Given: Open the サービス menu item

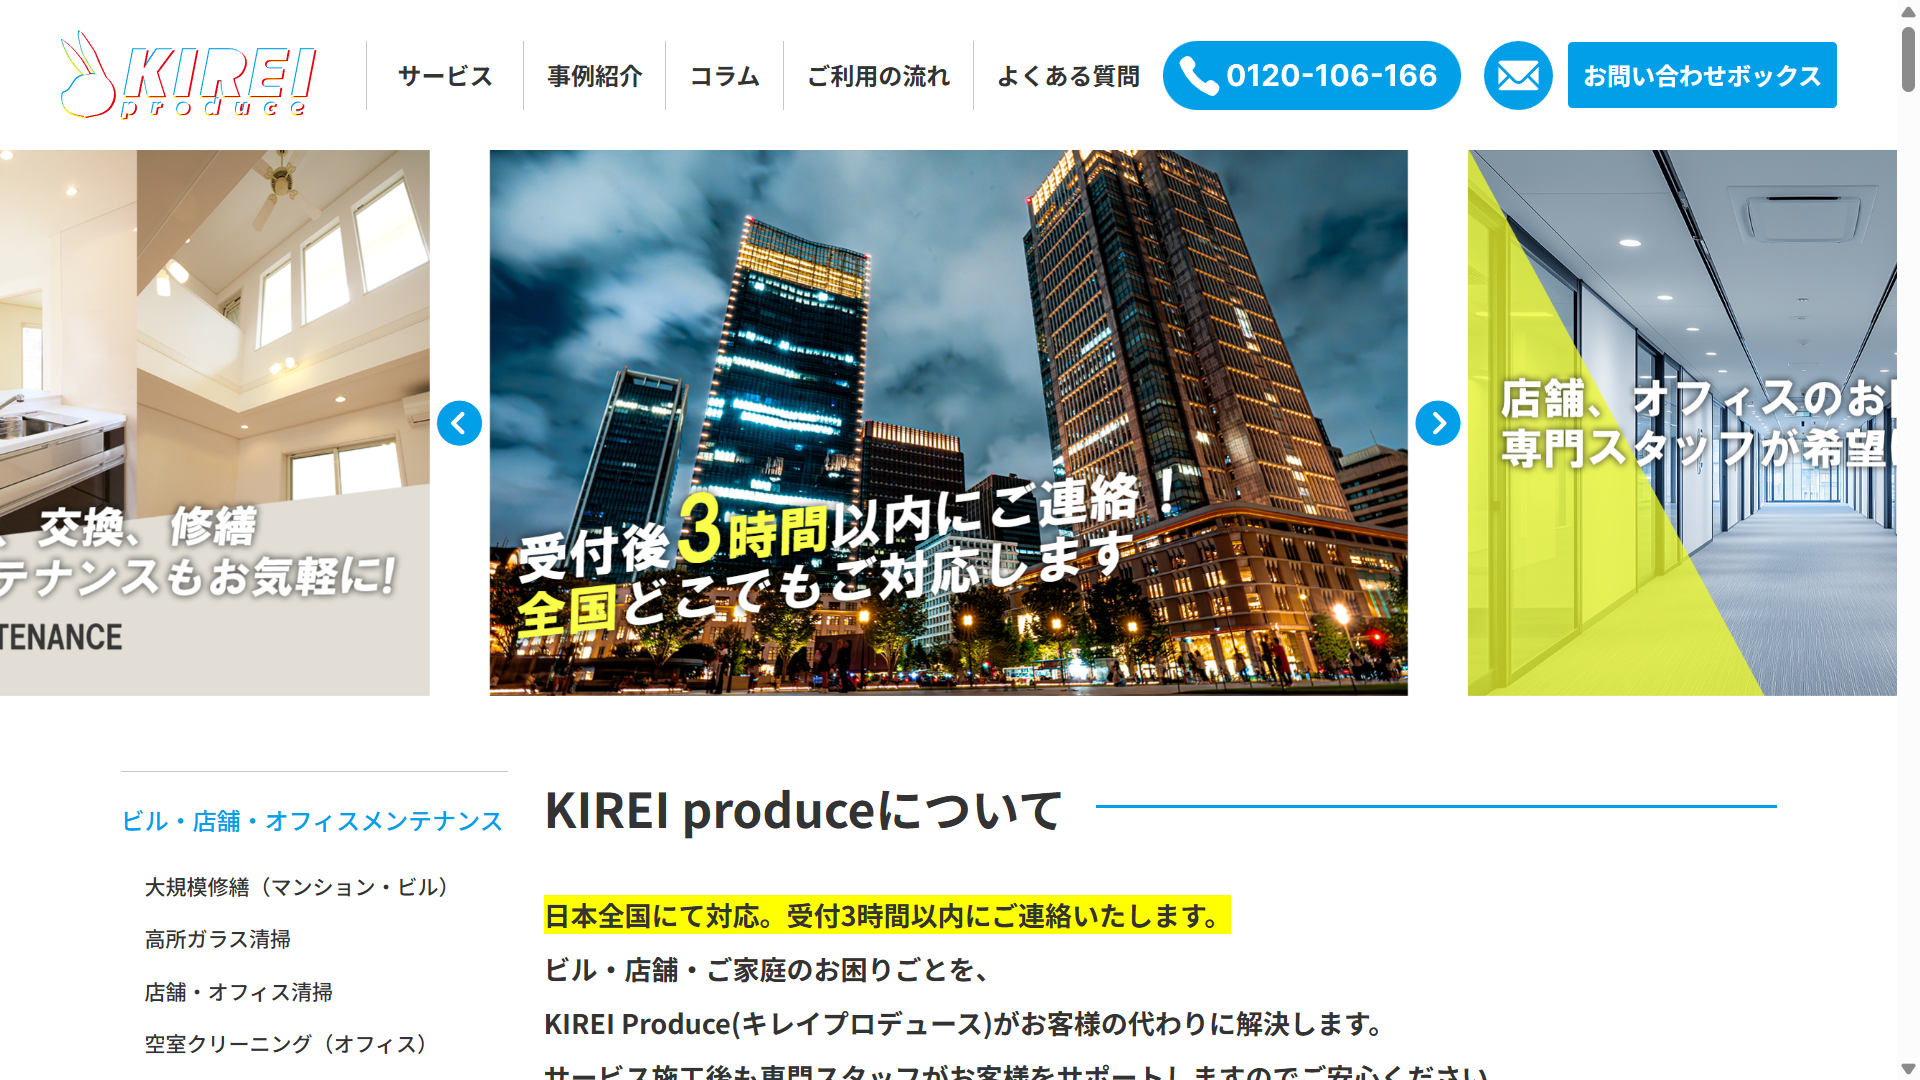Looking at the screenshot, I should point(445,76).
